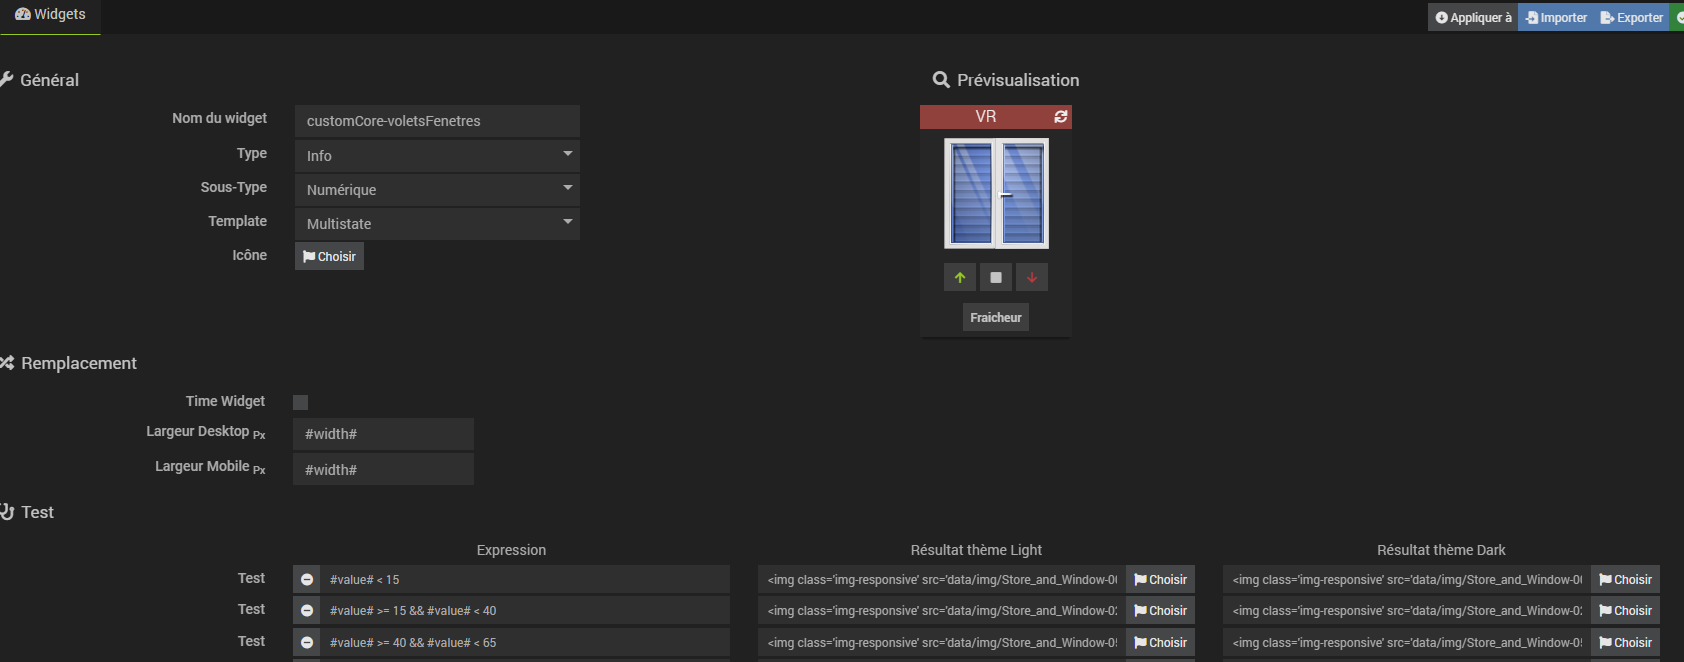Remove the test '#value# >= 15 && #value# < 40'

pos(307,610)
